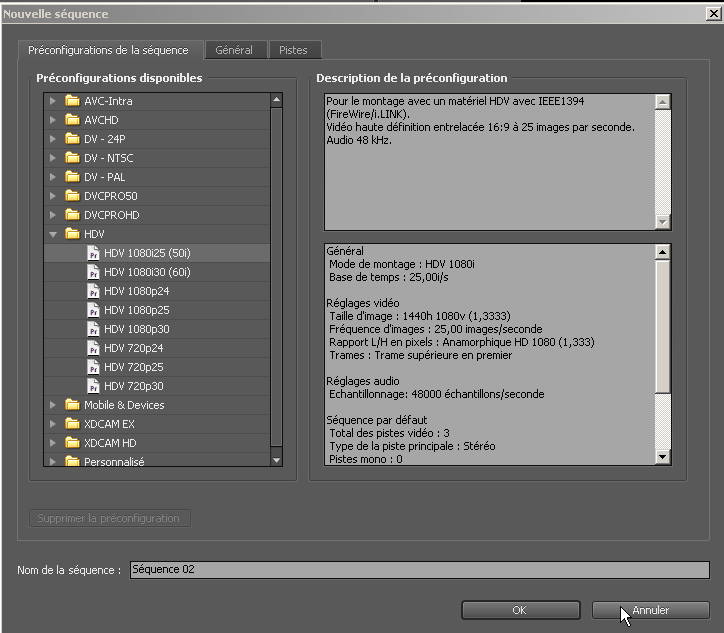This screenshot has width=724, height=633.
Task: Switch to the Pistes tab
Action: click(x=294, y=50)
